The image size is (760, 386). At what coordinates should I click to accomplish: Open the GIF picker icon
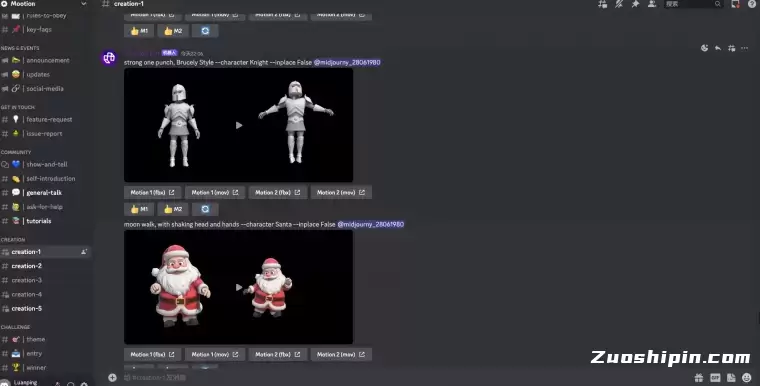pyautogui.click(x=715, y=377)
